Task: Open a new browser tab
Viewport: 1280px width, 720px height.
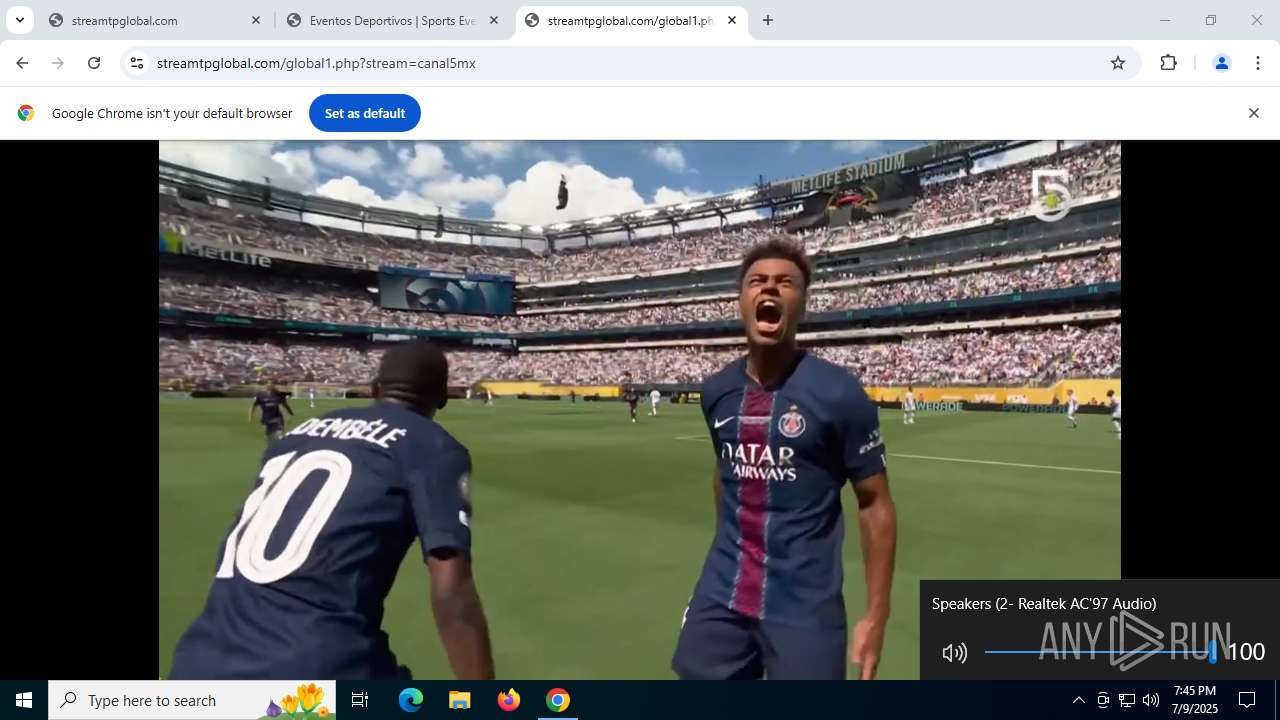Action: tap(768, 20)
